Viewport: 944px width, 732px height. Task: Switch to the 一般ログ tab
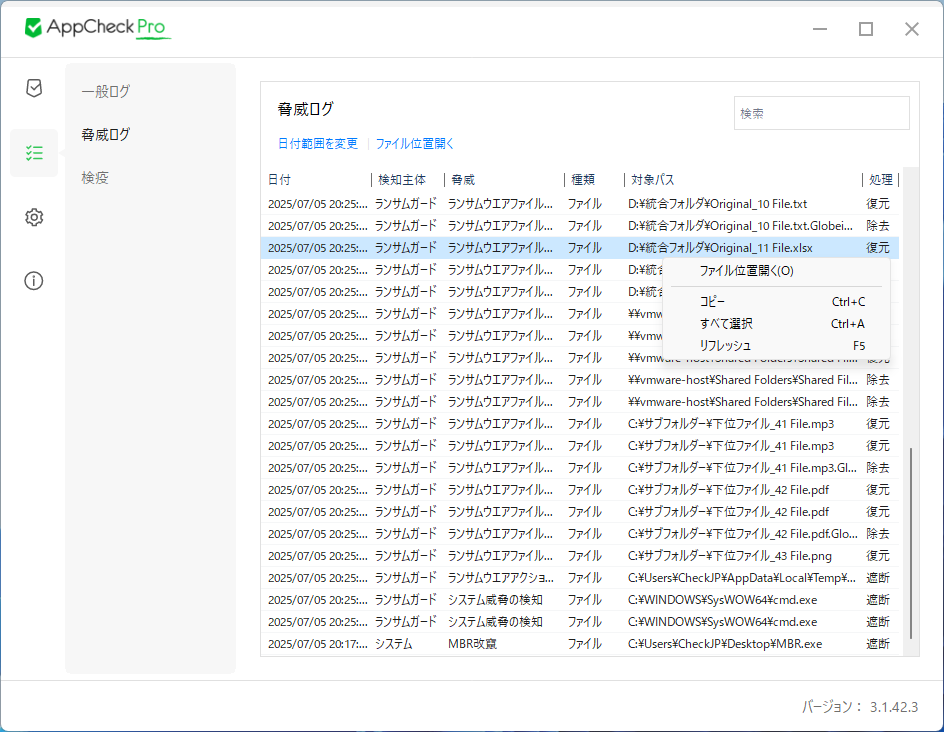[106, 92]
